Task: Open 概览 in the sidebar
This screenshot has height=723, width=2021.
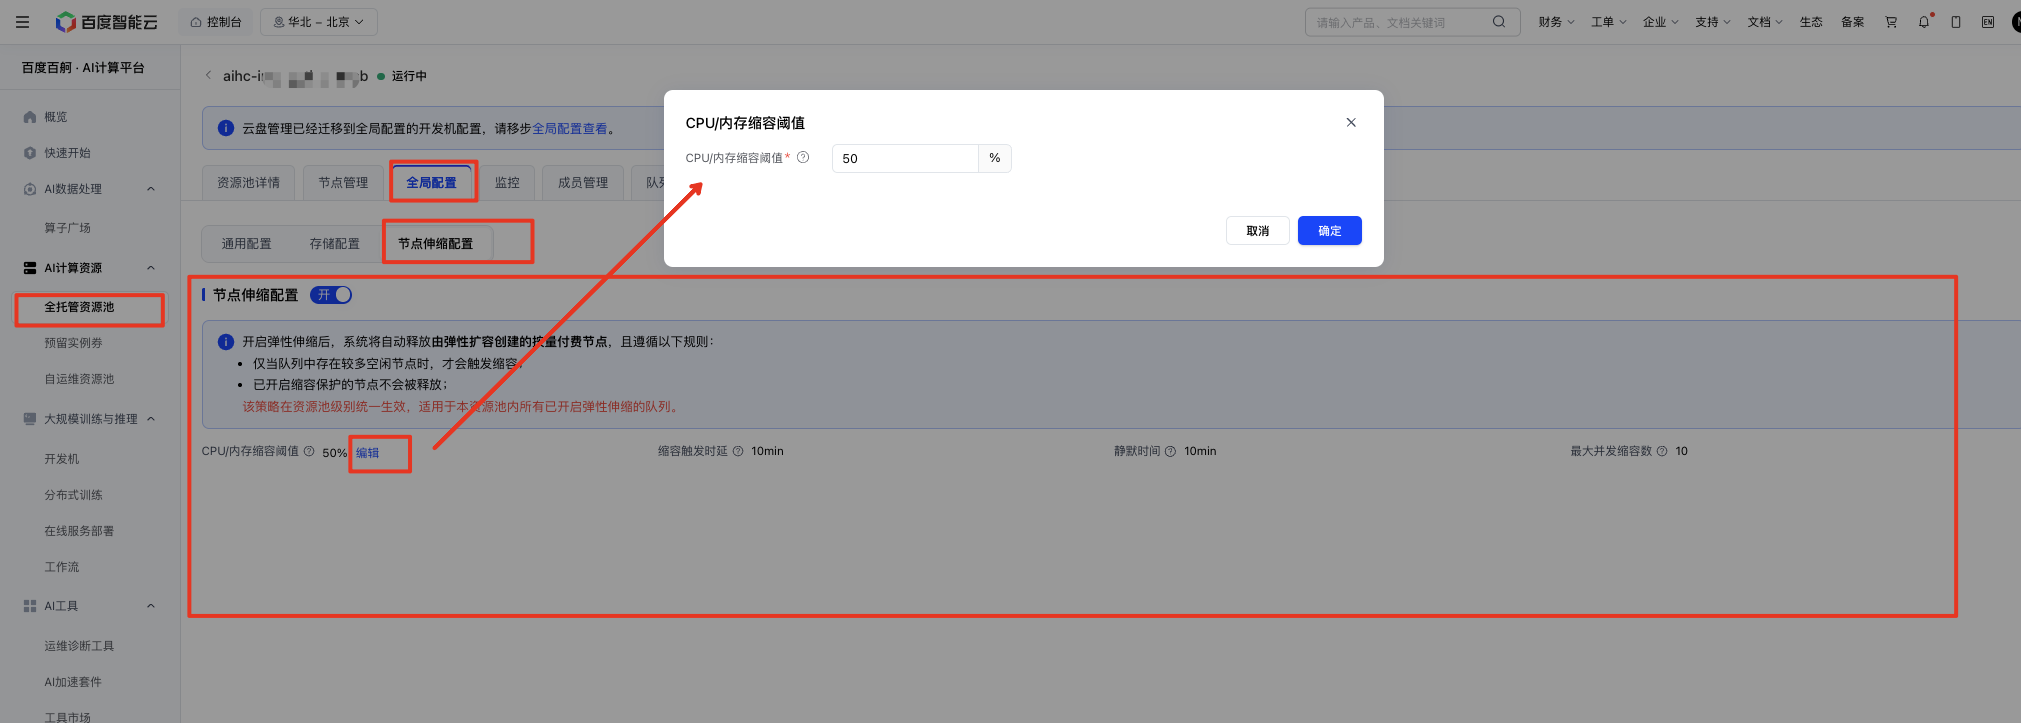Action: coord(56,117)
